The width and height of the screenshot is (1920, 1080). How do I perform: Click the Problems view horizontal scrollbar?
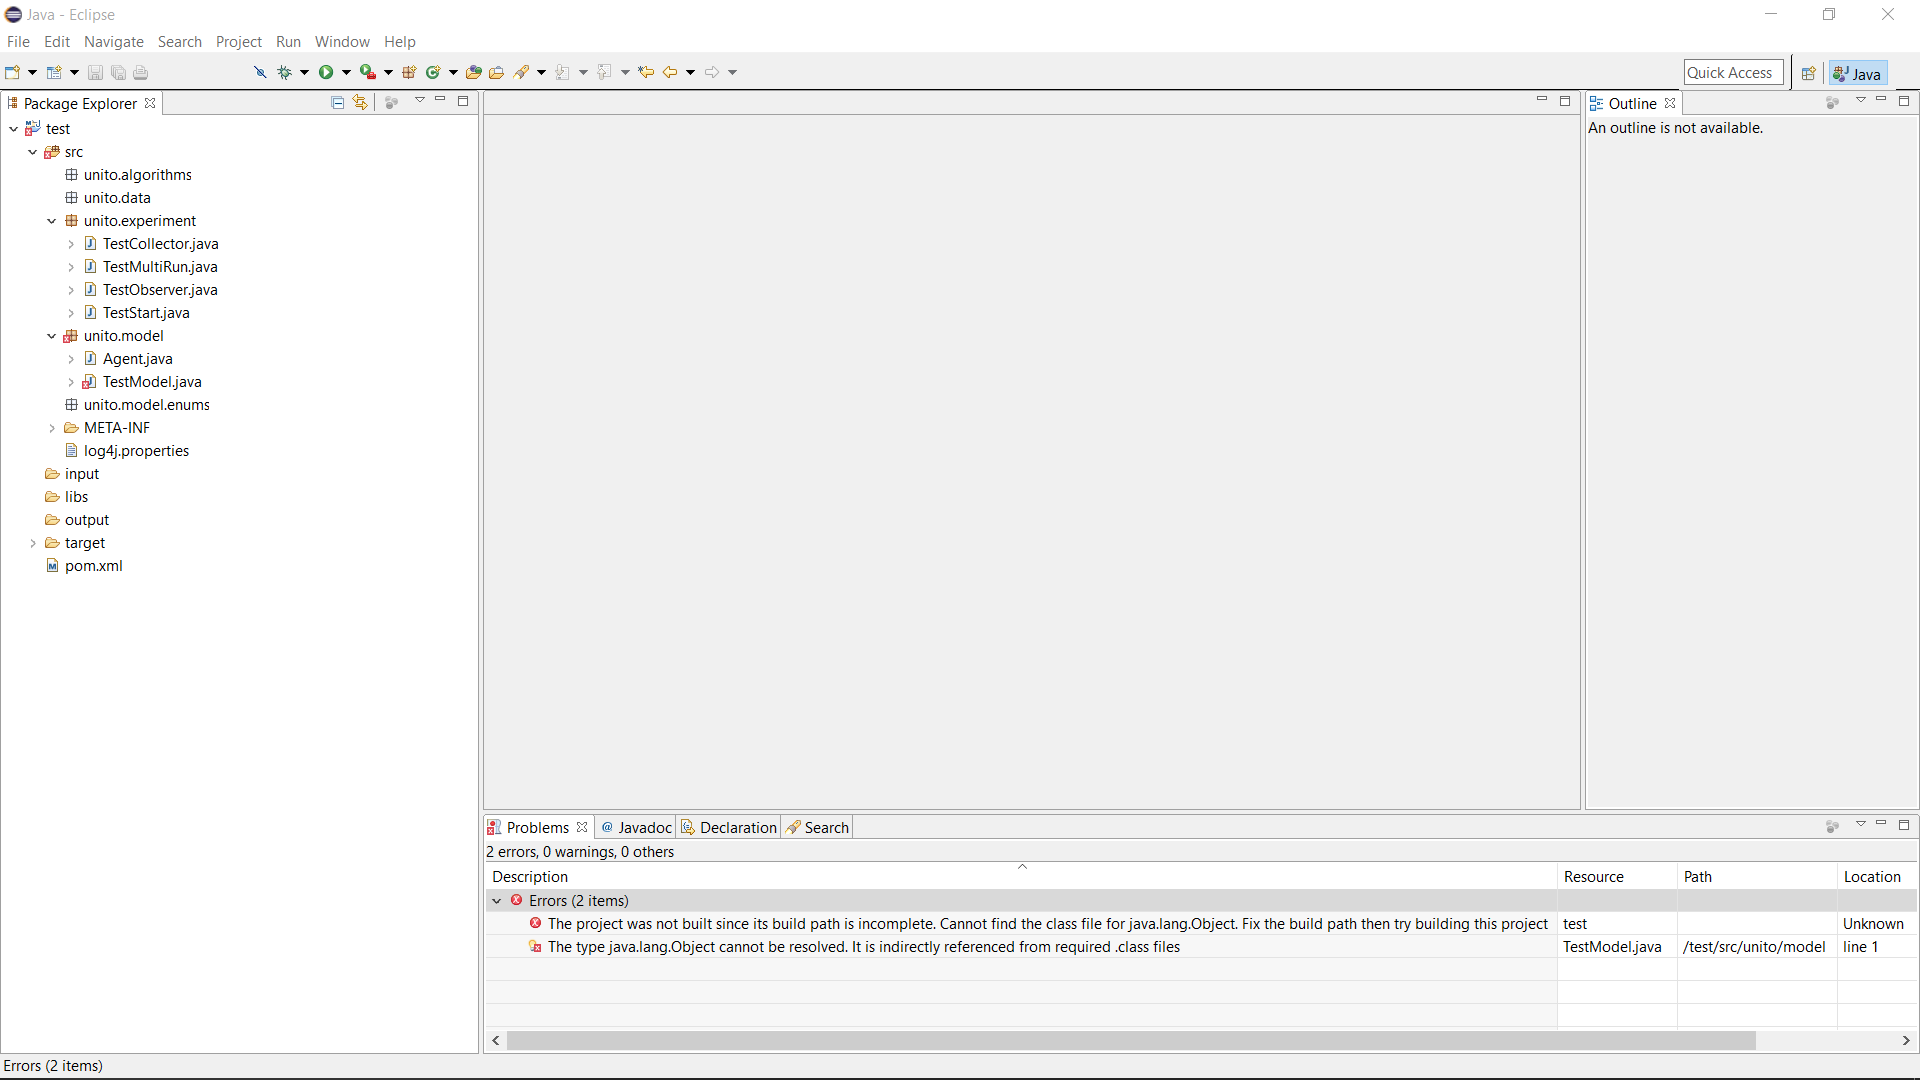[1130, 1041]
